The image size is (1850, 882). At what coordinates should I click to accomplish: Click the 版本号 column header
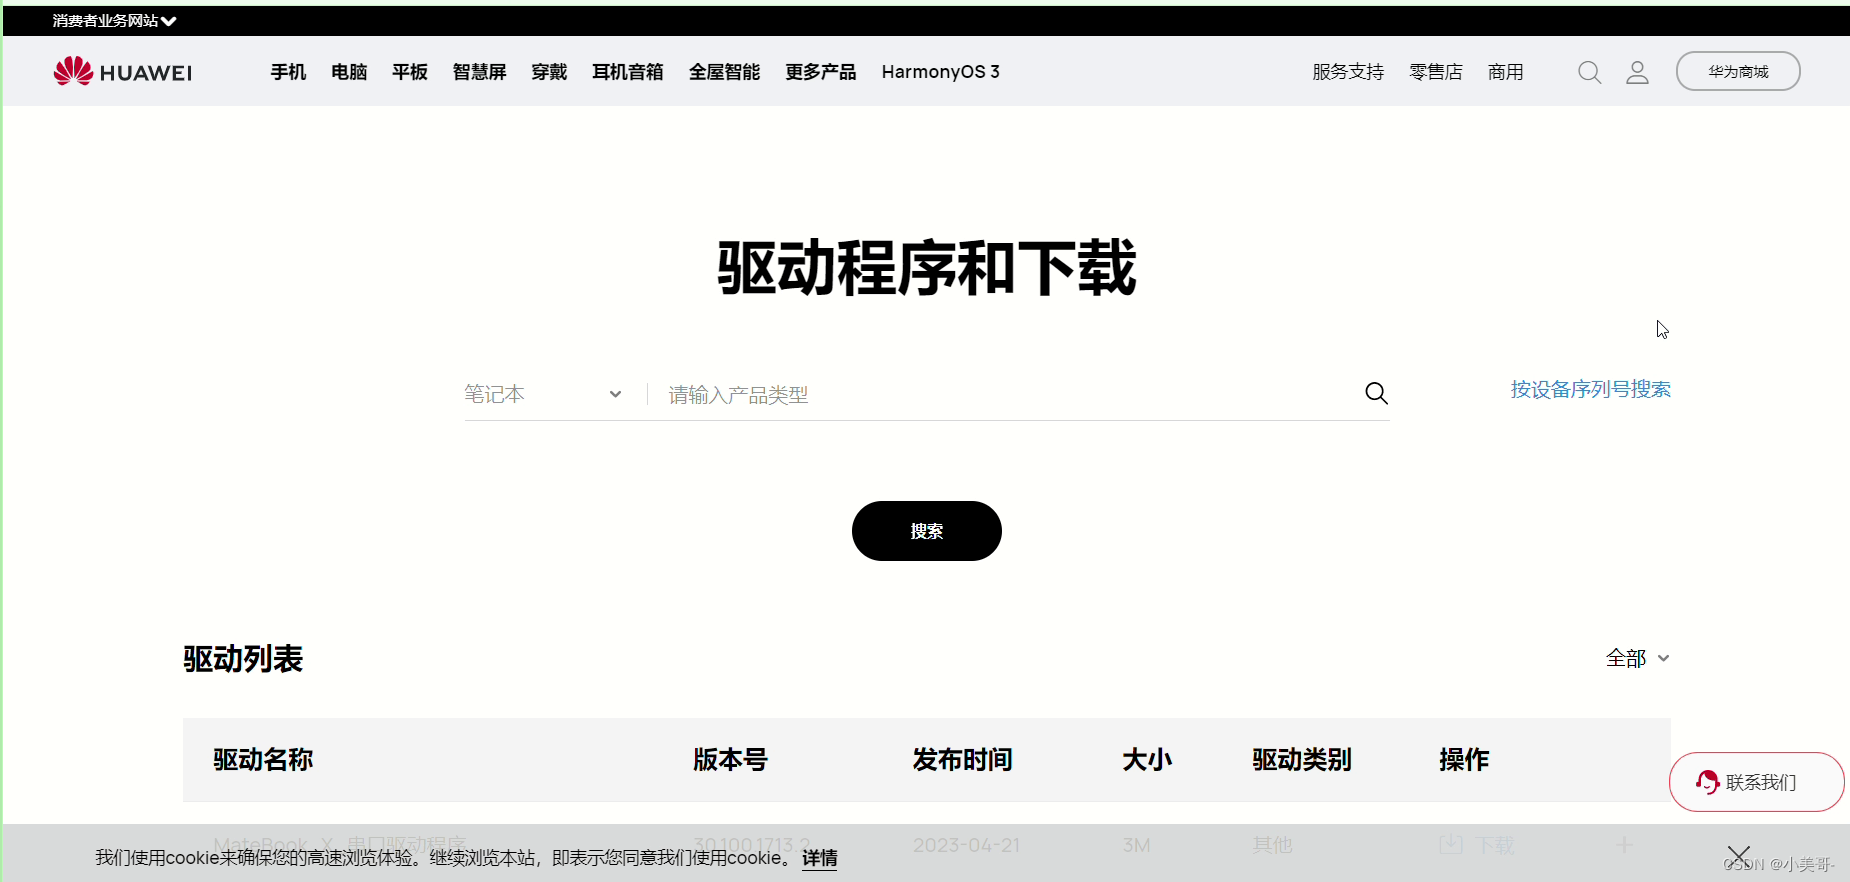[730, 760]
